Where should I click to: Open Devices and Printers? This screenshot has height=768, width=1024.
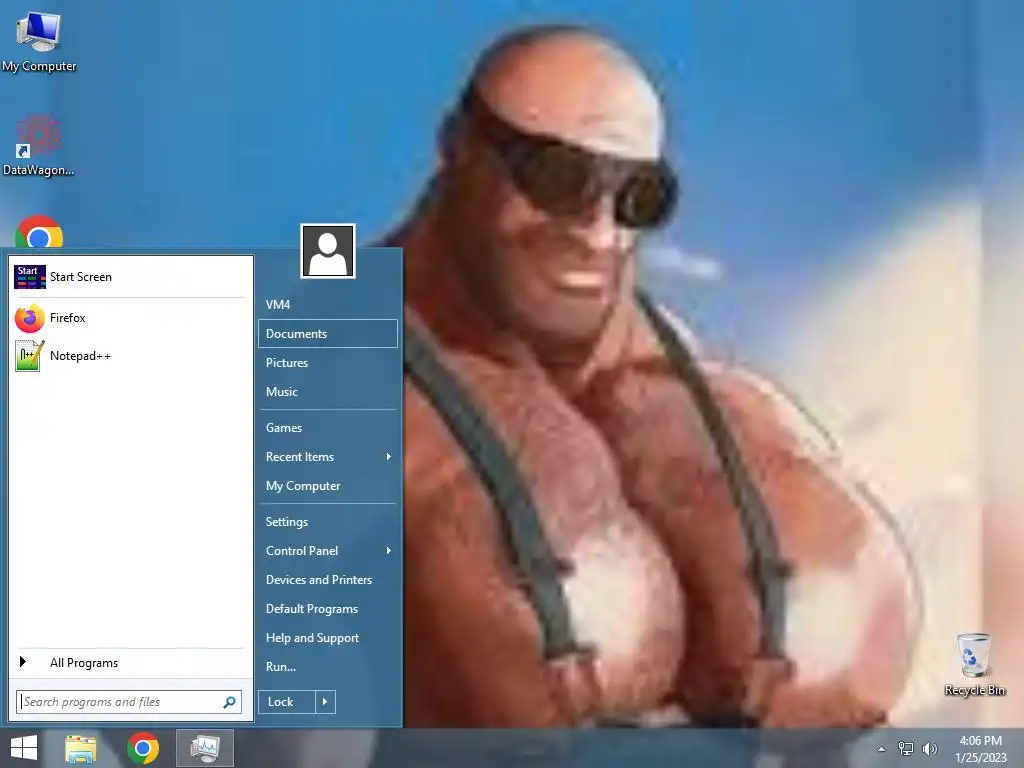click(328, 580)
